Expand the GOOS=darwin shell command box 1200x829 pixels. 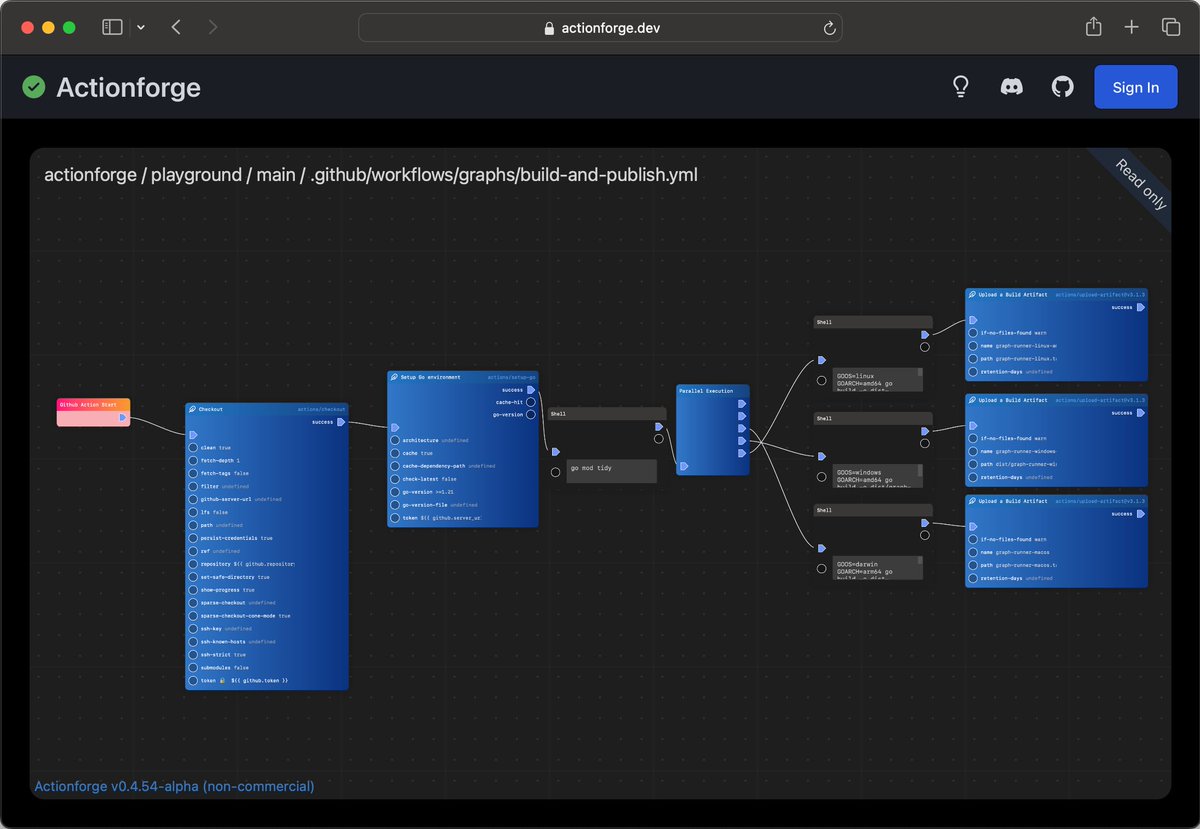877,567
